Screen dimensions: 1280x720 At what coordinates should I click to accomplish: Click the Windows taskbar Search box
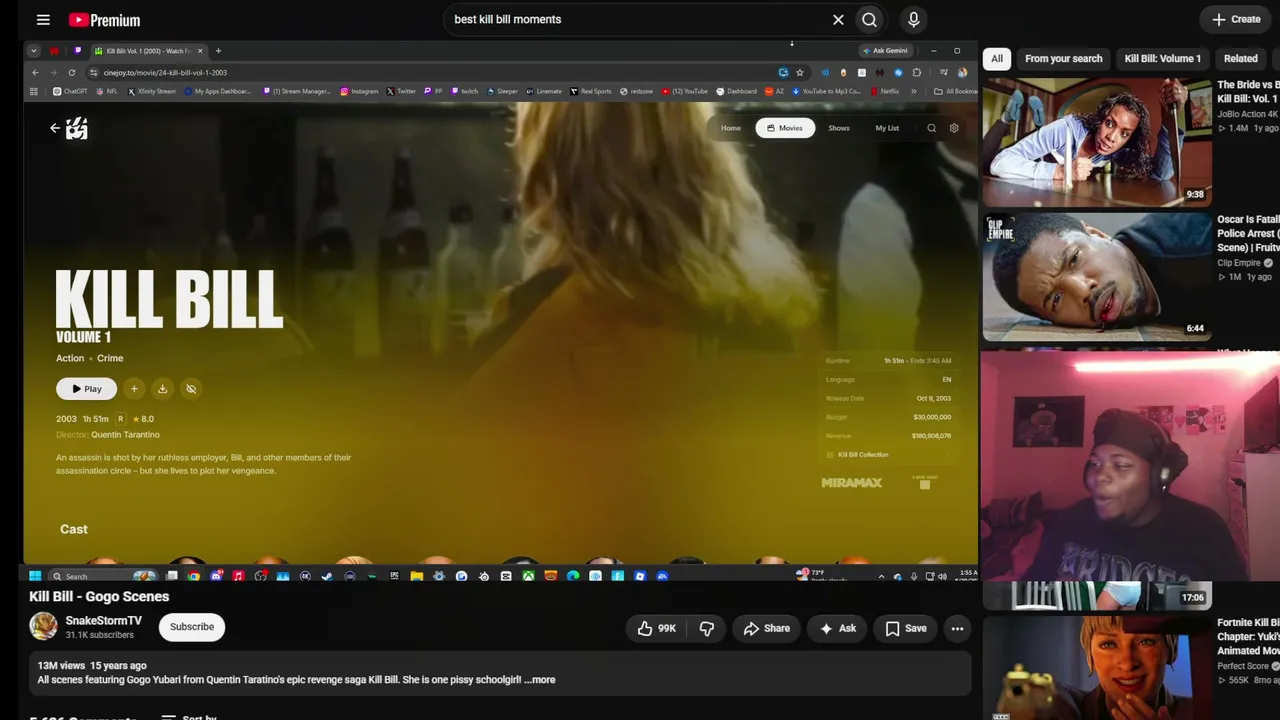[104, 576]
